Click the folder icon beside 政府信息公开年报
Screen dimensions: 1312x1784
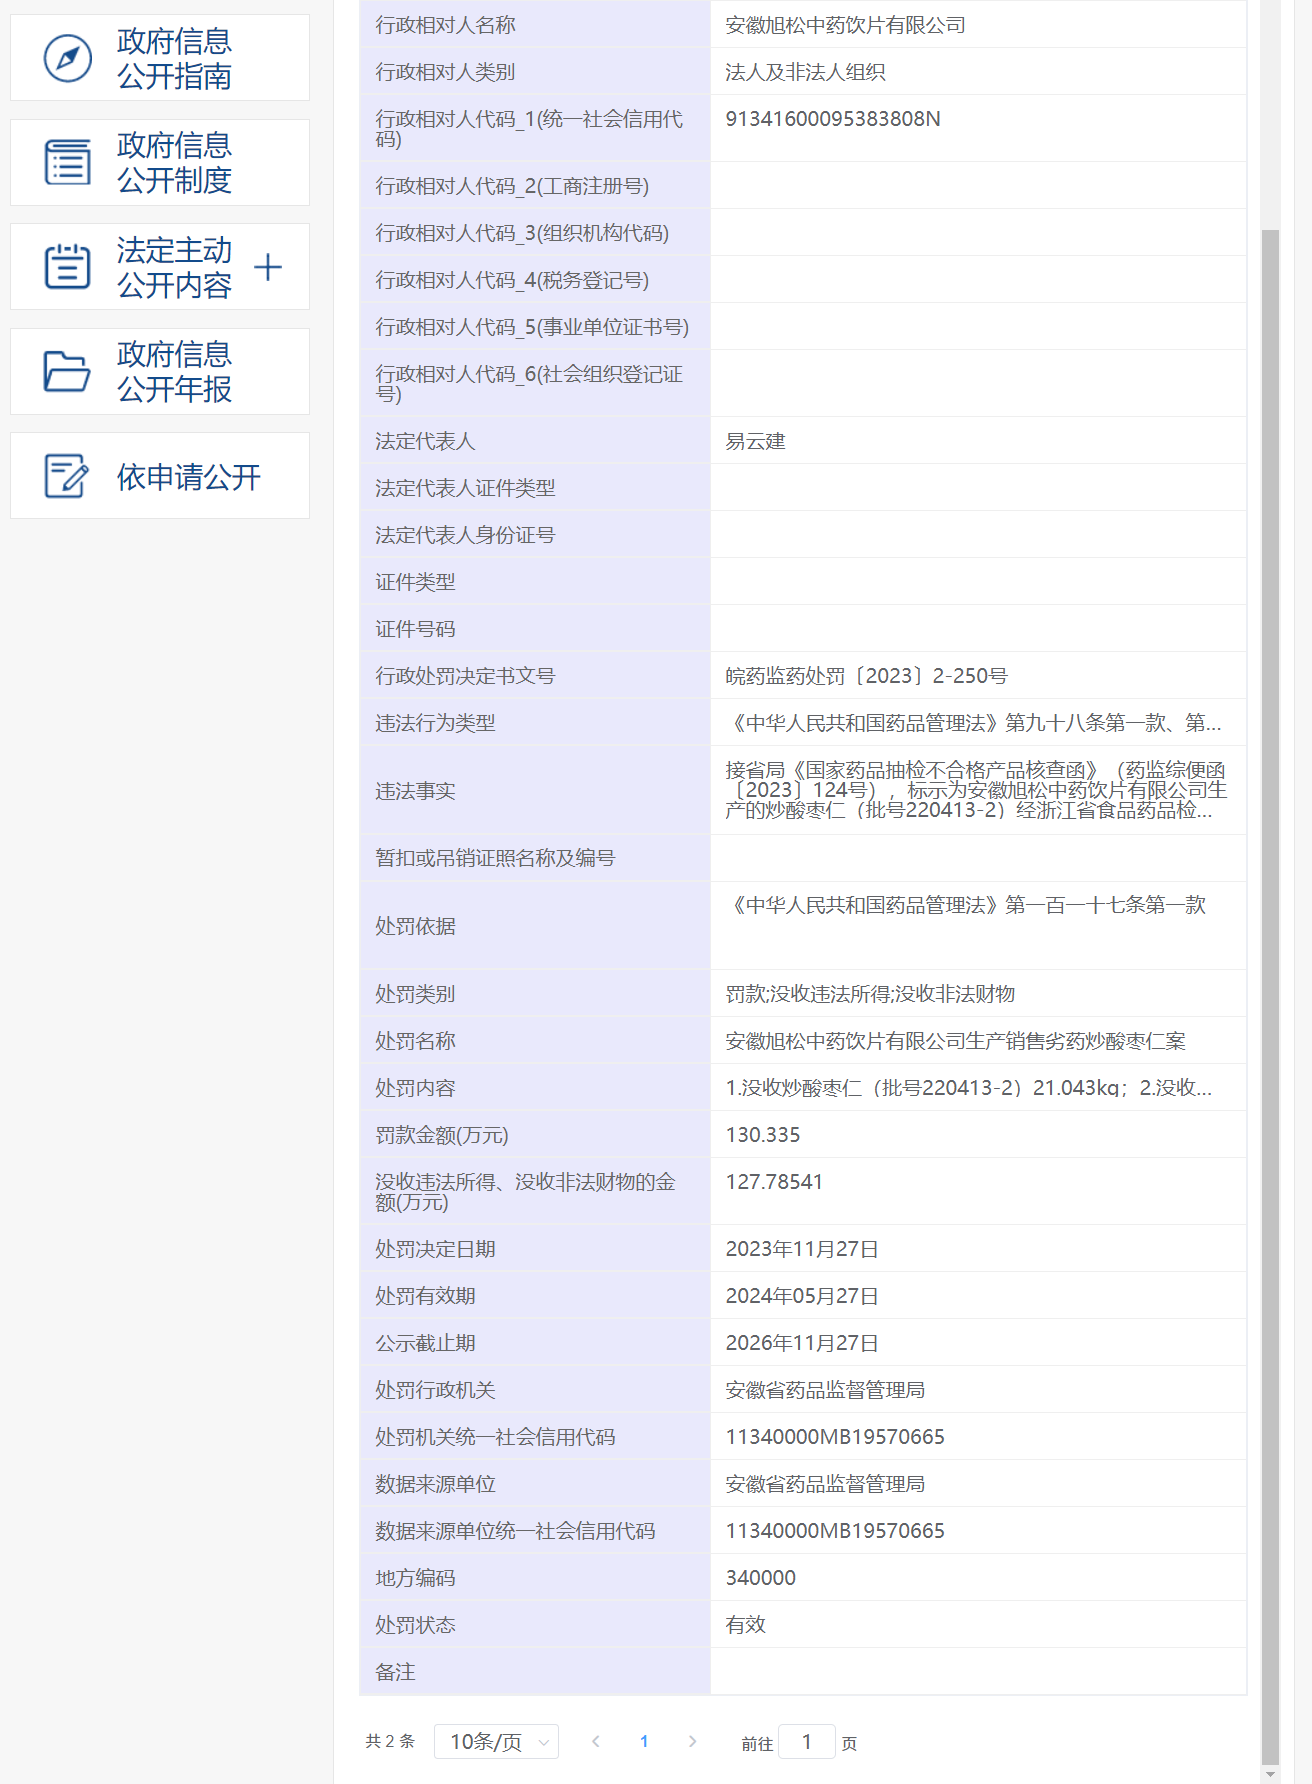coord(68,371)
